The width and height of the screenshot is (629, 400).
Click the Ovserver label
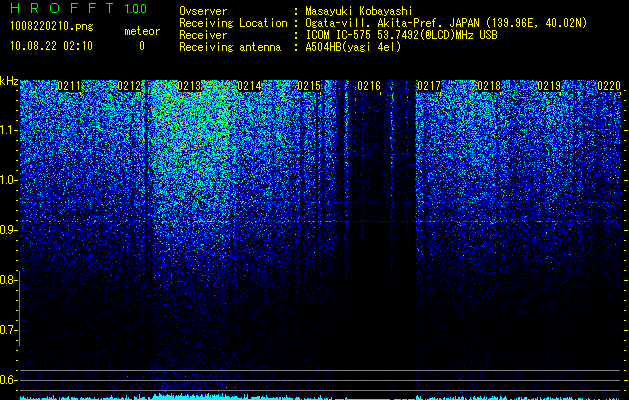pyautogui.click(x=203, y=11)
